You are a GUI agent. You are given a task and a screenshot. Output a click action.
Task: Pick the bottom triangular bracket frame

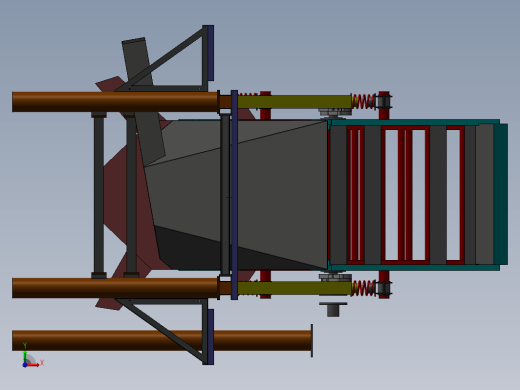165,332
